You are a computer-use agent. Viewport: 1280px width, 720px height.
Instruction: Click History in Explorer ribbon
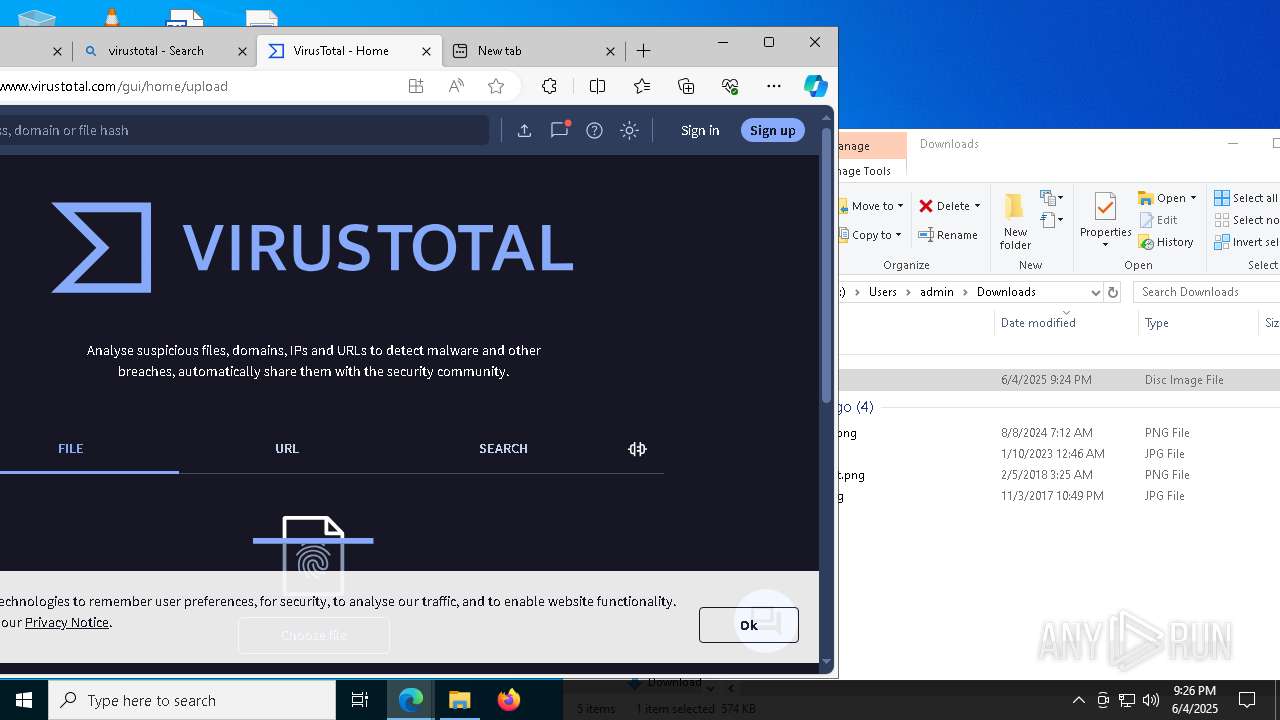[x=1166, y=242]
